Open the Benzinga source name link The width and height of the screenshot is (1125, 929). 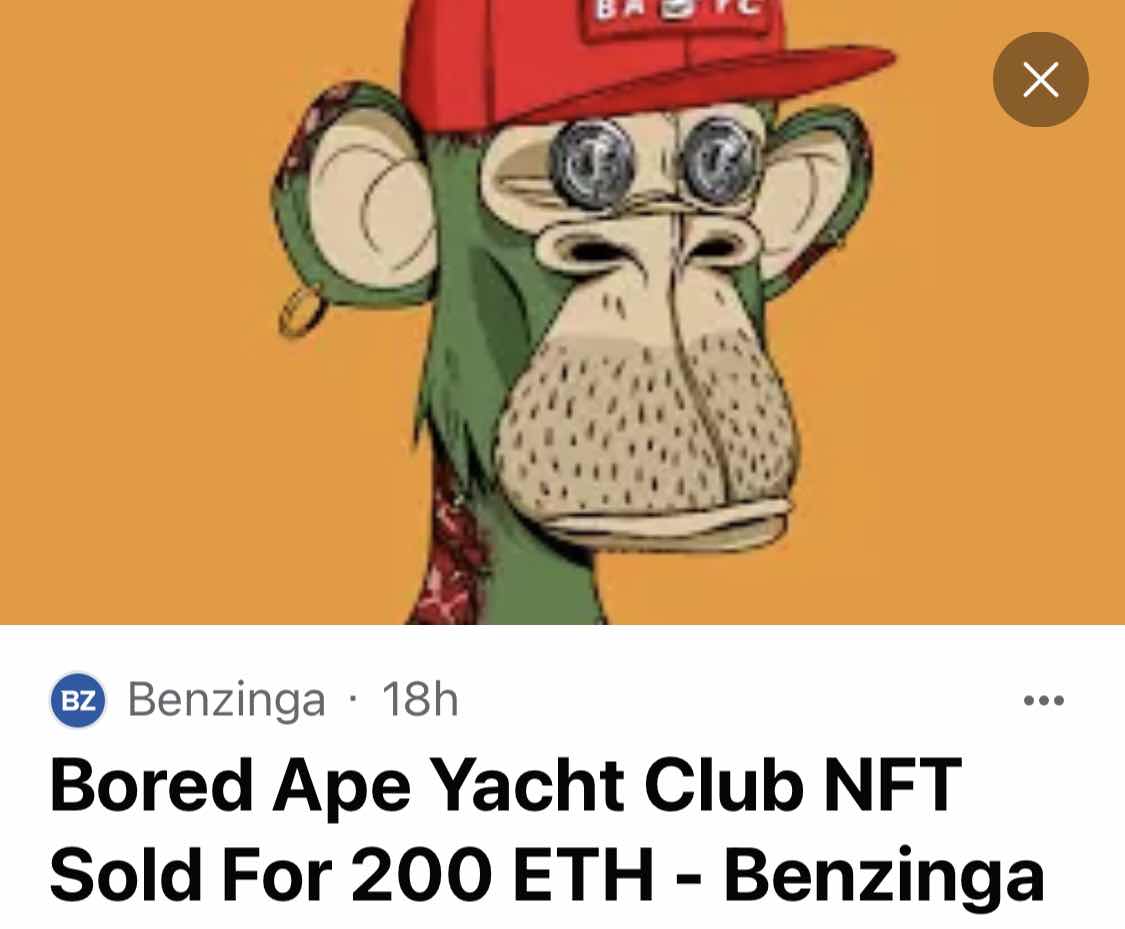(x=226, y=699)
